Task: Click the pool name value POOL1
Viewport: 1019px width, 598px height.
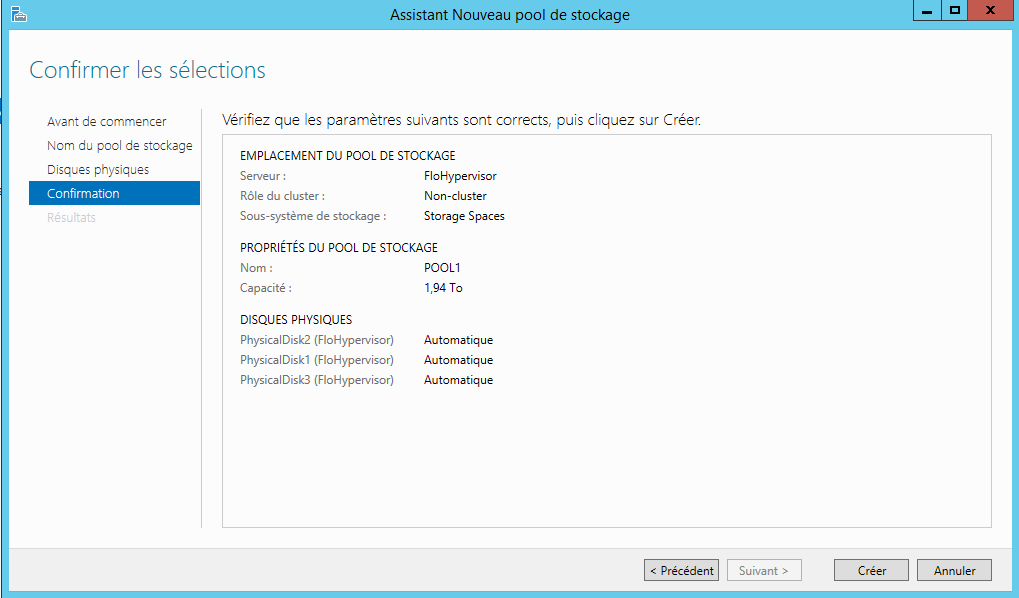Action: coord(442,268)
